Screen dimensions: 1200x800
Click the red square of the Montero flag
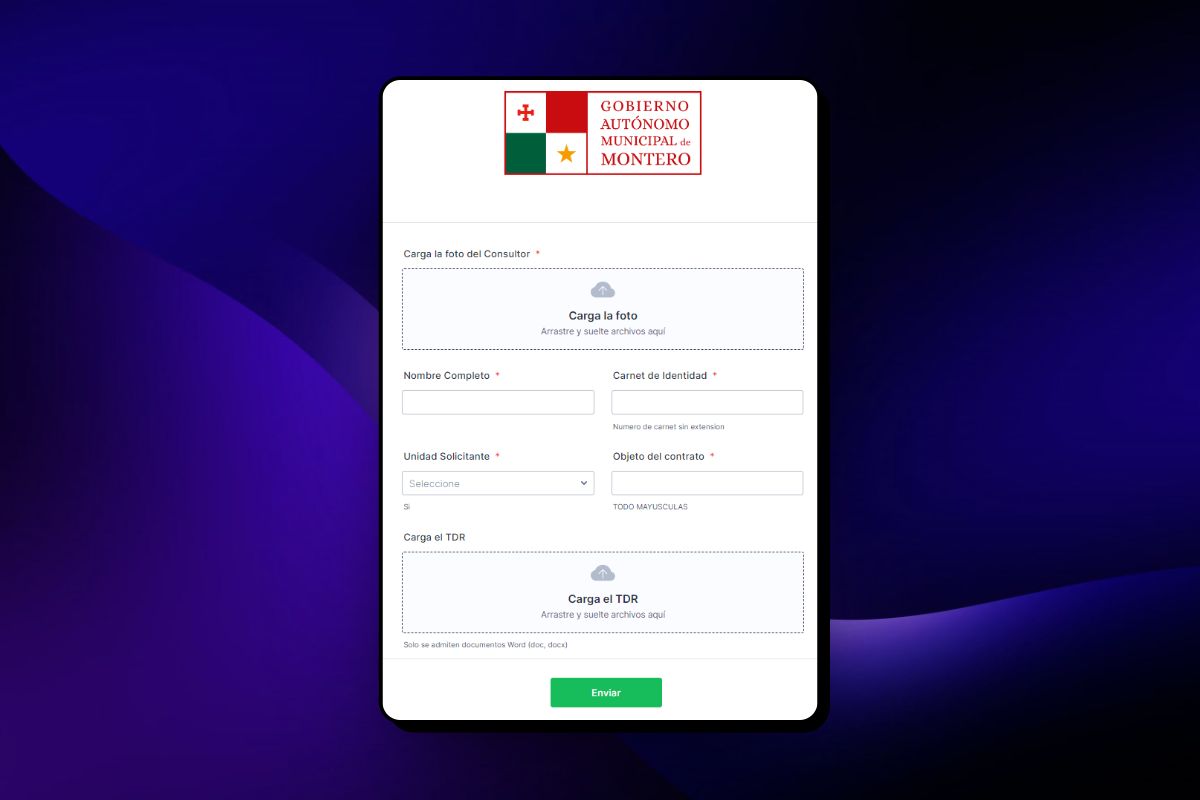click(x=566, y=112)
